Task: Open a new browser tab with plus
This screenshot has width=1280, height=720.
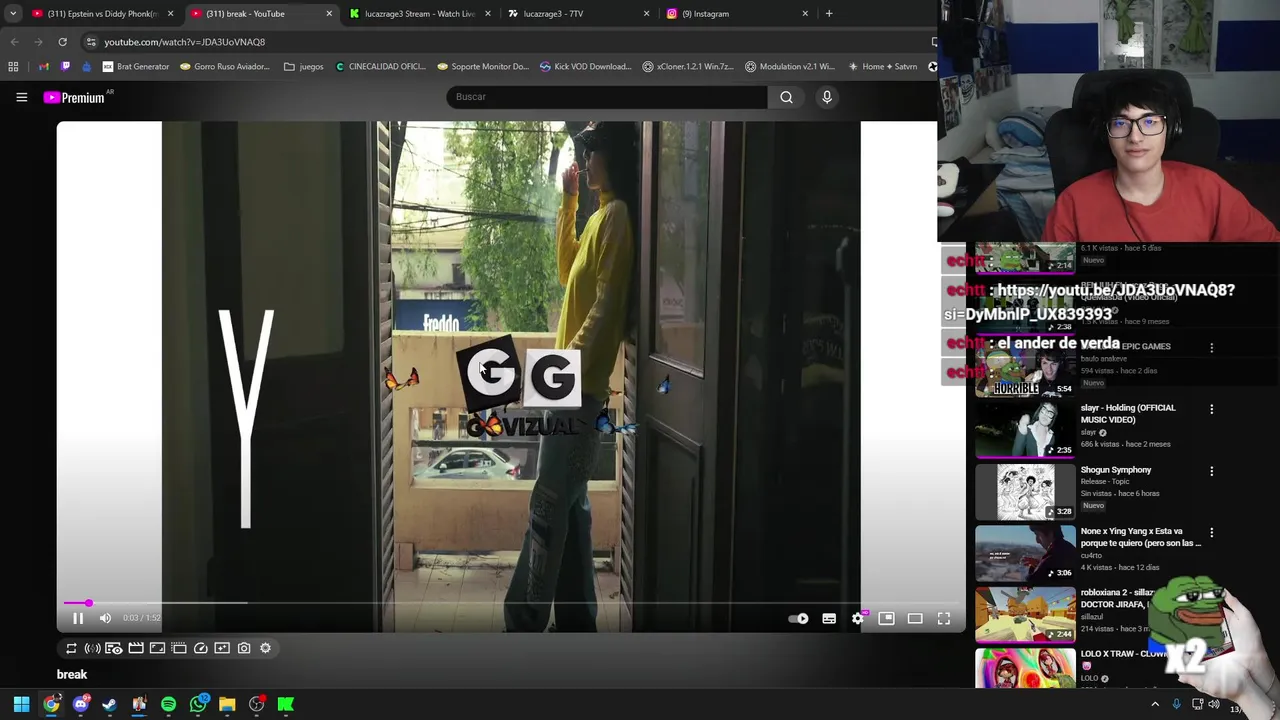Action: pos(829,14)
